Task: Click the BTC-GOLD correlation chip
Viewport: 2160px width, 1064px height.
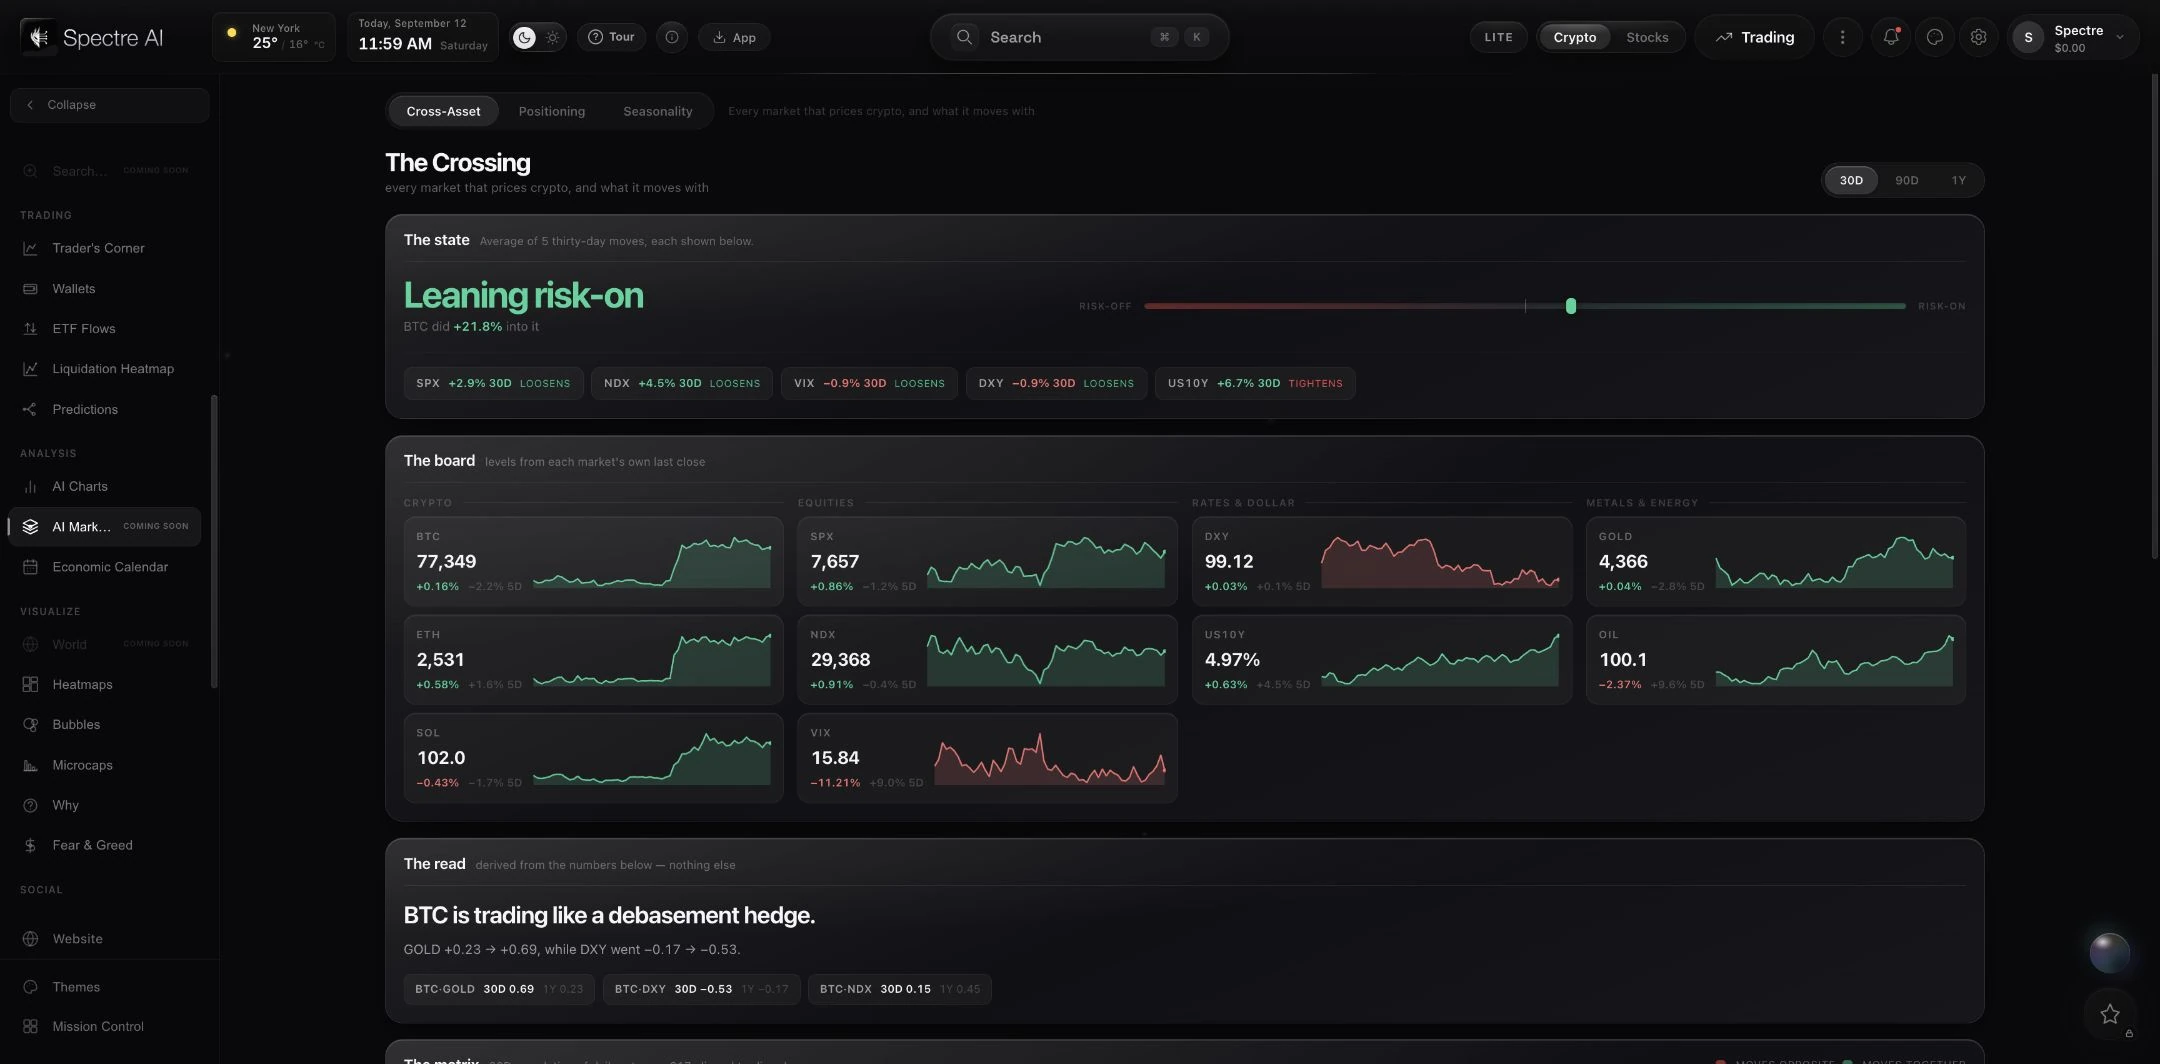Action: pyautogui.click(x=499, y=989)
